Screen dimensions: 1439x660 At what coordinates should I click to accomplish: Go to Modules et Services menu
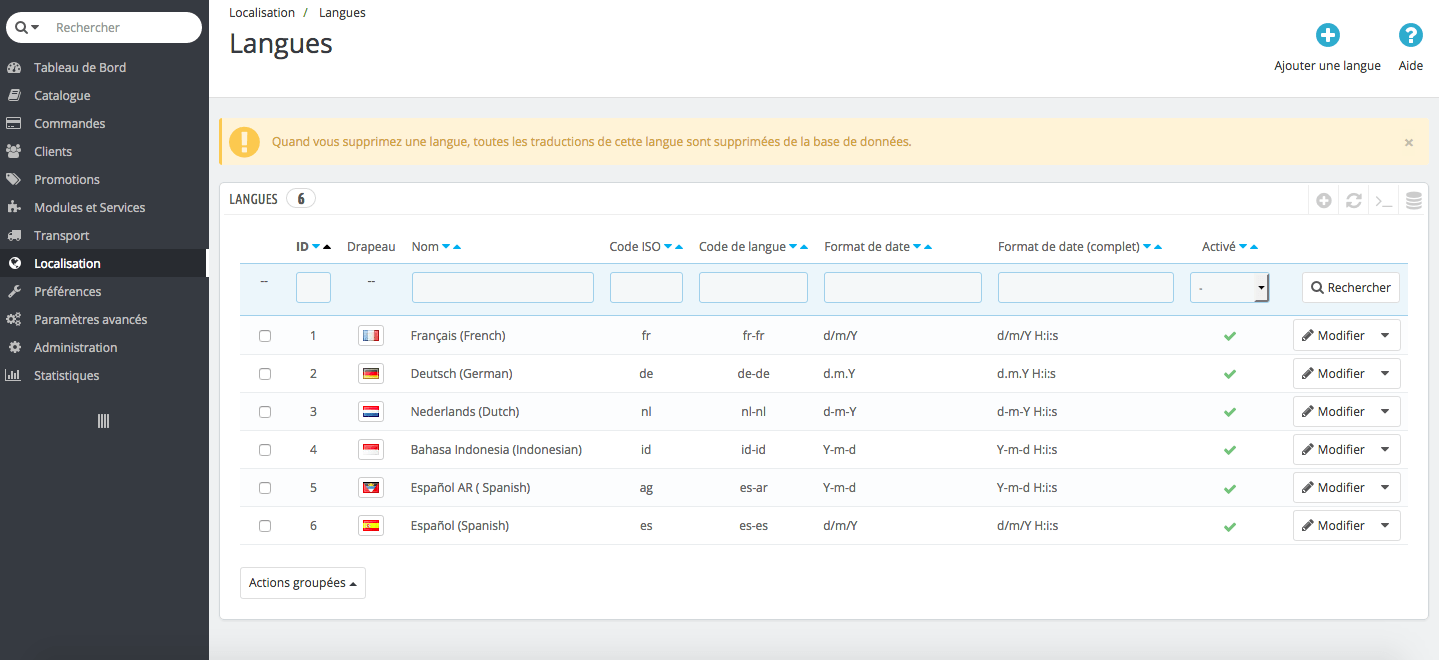point(89,208)
